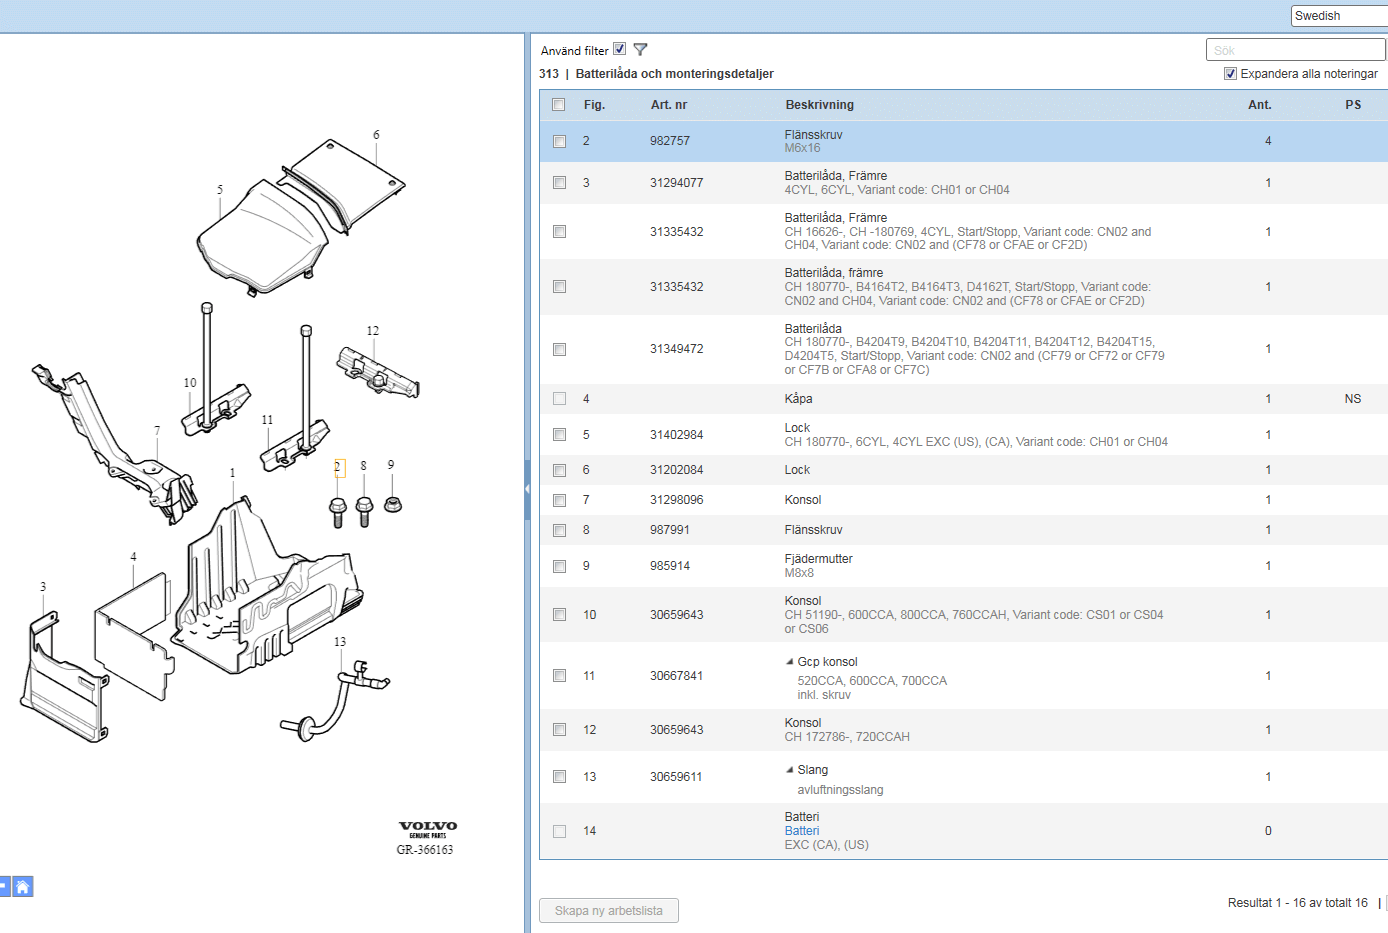Collapse the diagram panel with the splitter arrow
This screenshot has height=933, width=1388.
point(527,489)
